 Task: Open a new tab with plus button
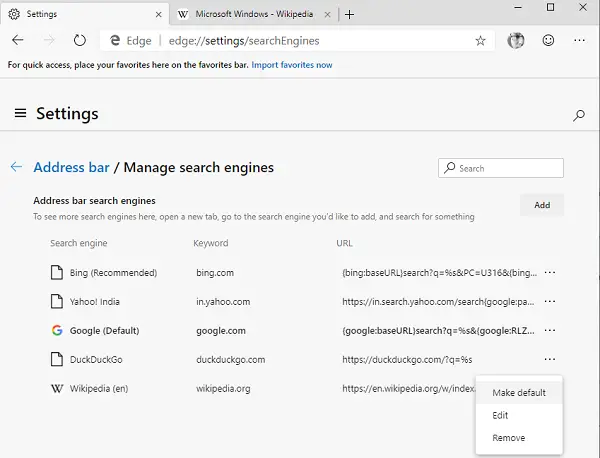(349, 15)
